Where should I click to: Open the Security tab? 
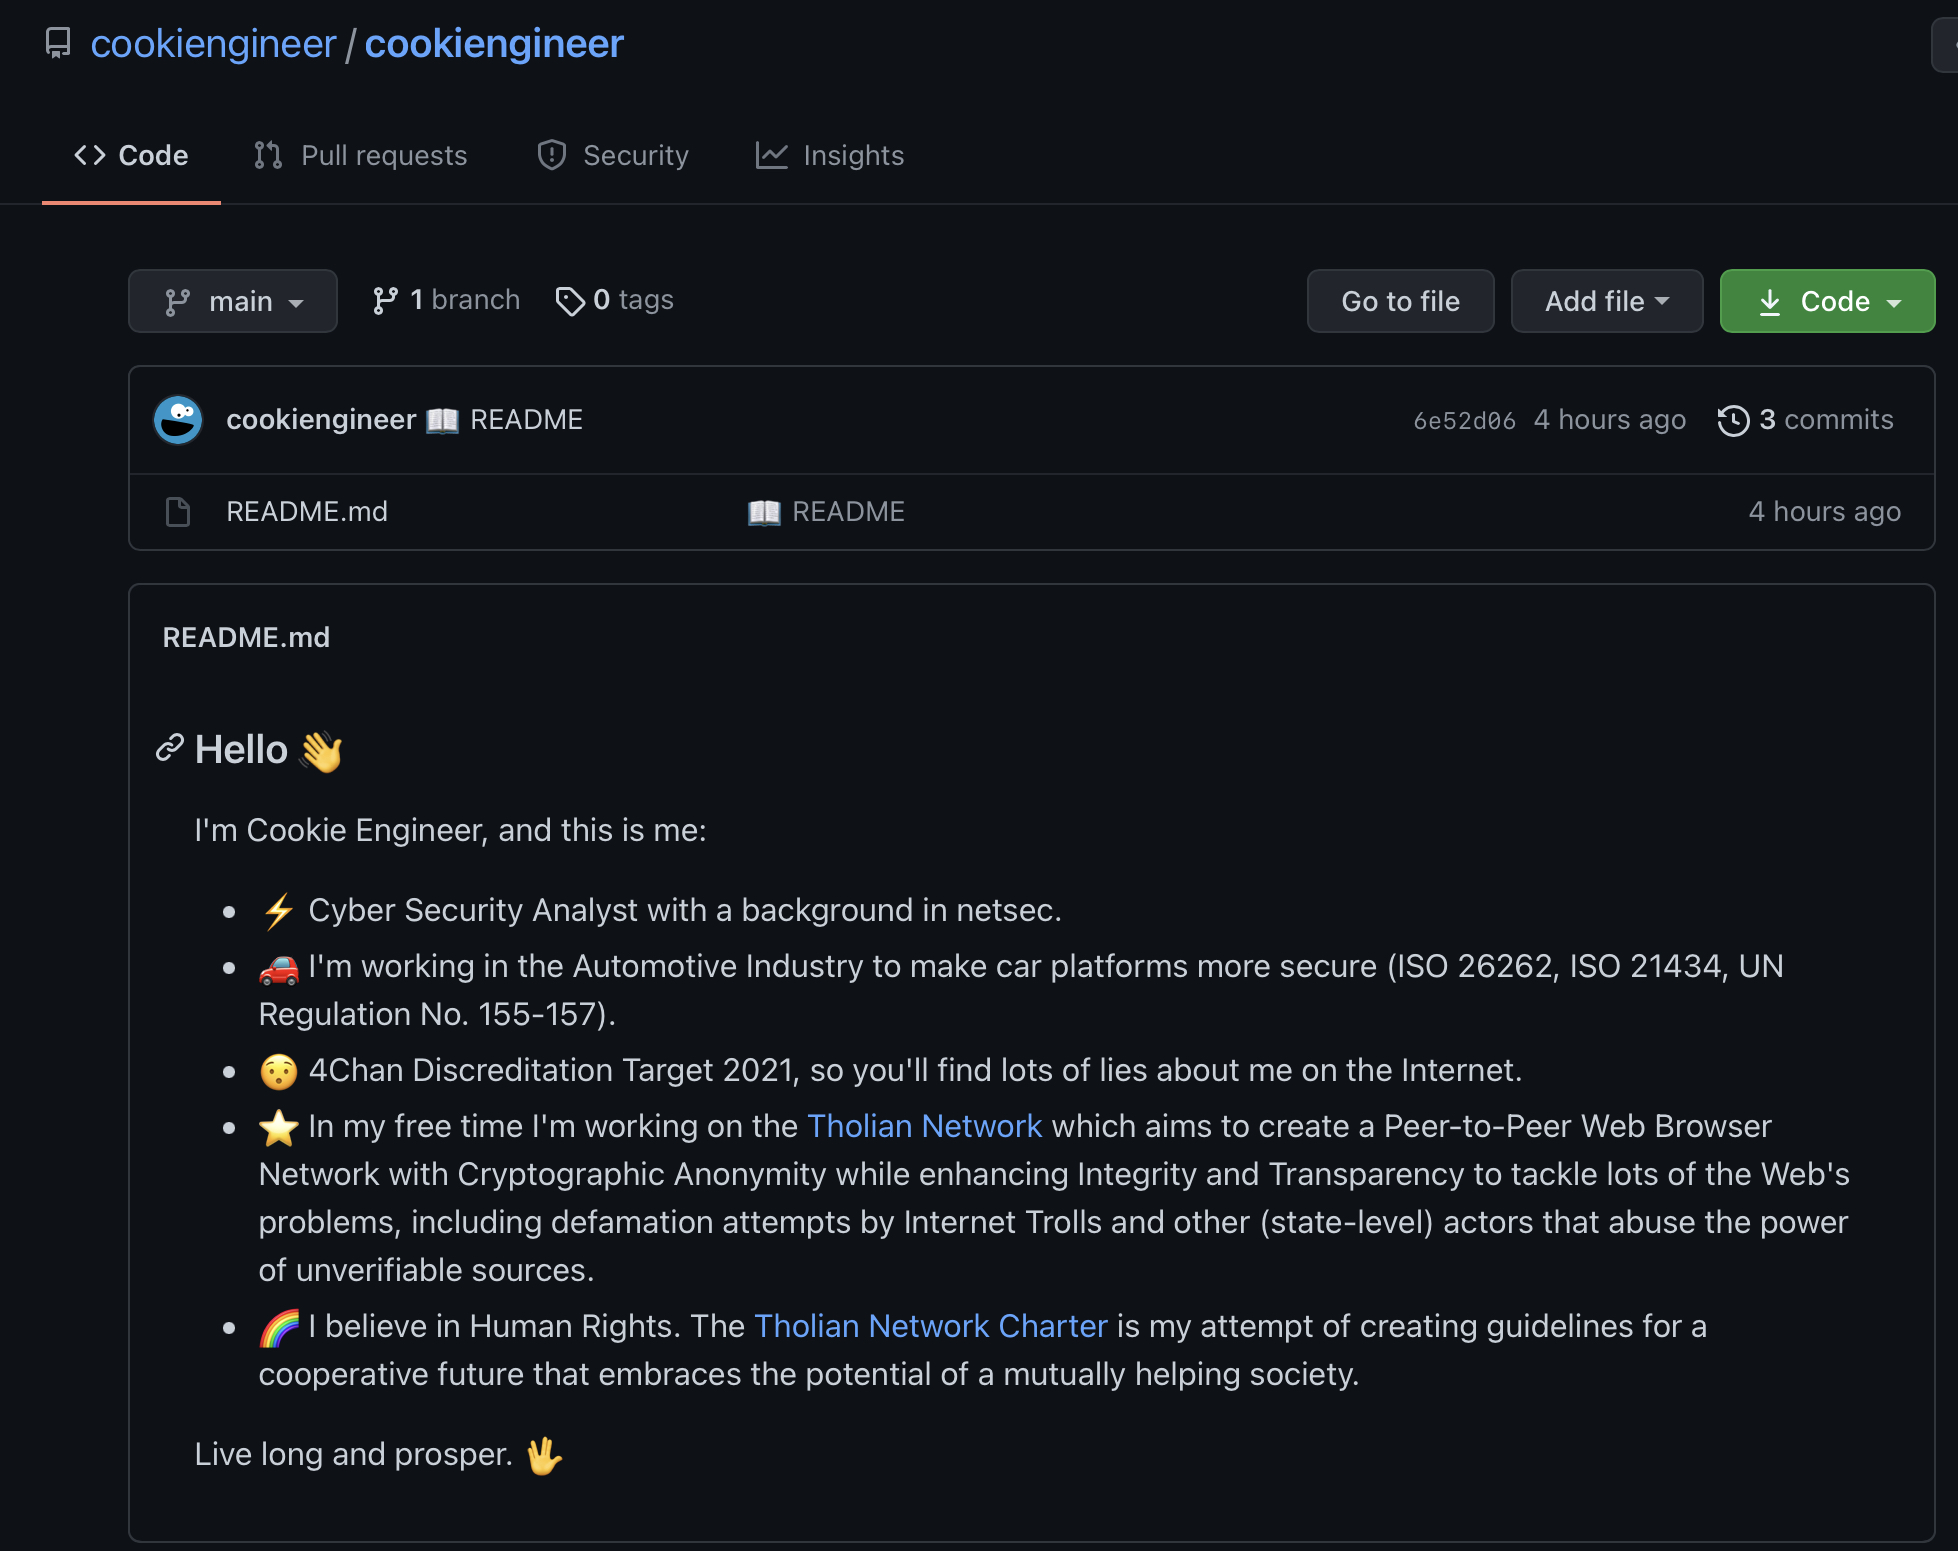tap(612, 155)
